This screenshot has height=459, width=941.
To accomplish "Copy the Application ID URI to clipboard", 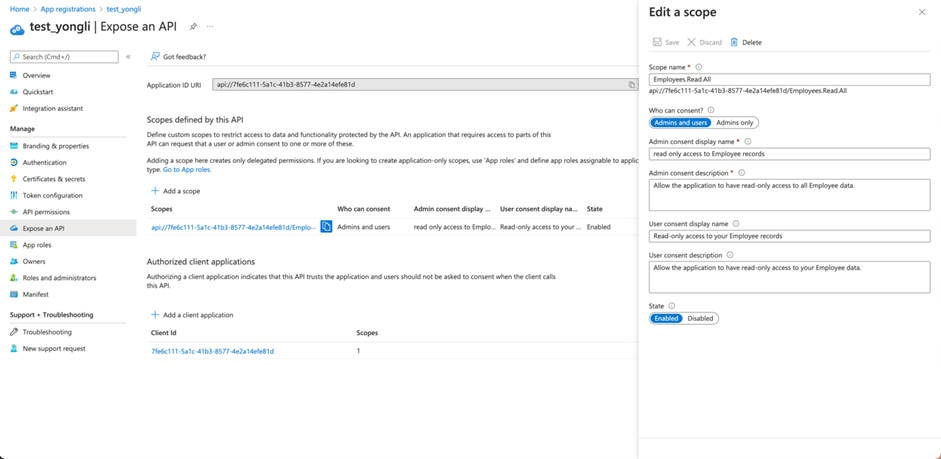I will coord(632,85).
